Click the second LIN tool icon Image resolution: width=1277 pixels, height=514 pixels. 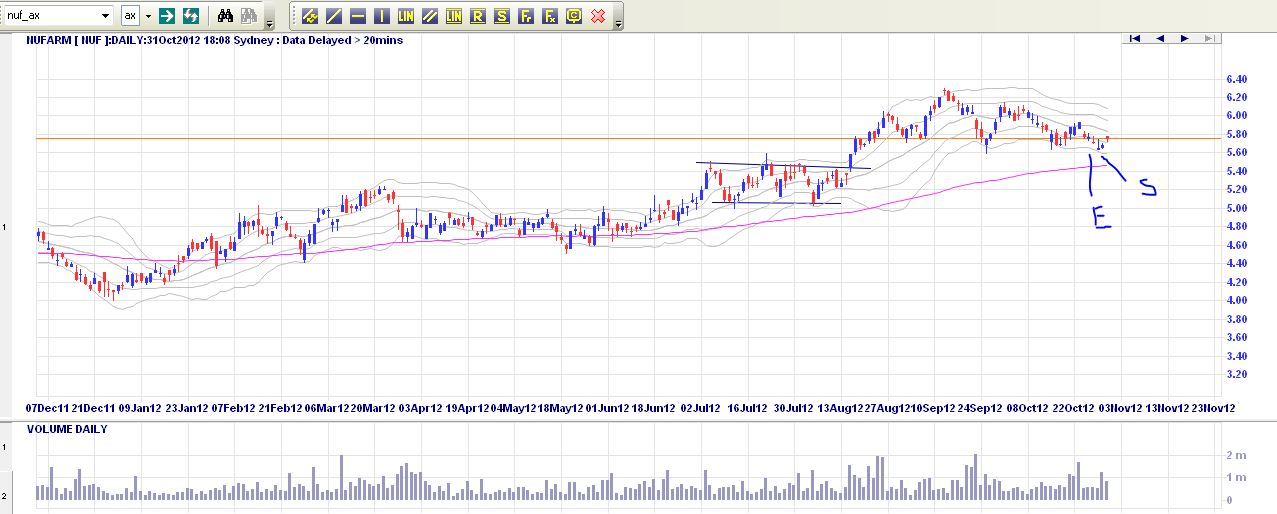pos(454,16)
